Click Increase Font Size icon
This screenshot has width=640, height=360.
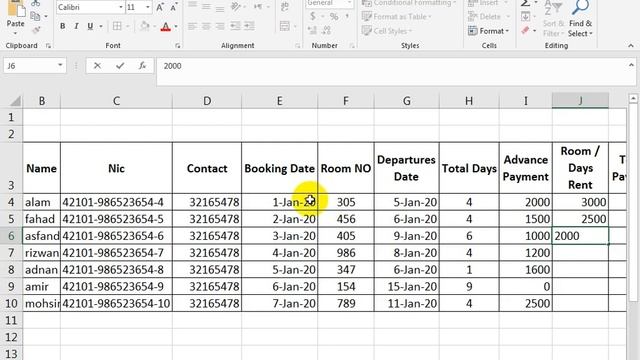(x=160, y=7)
